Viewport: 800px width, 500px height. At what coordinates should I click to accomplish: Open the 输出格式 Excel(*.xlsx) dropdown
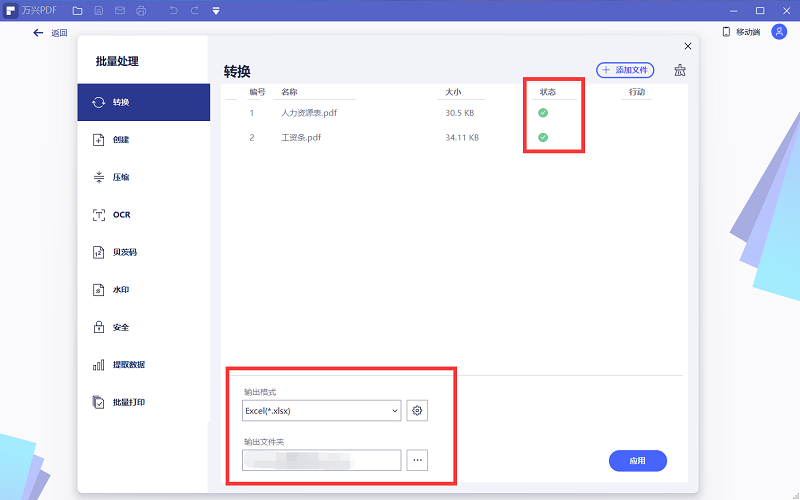[x=321, y=410]
